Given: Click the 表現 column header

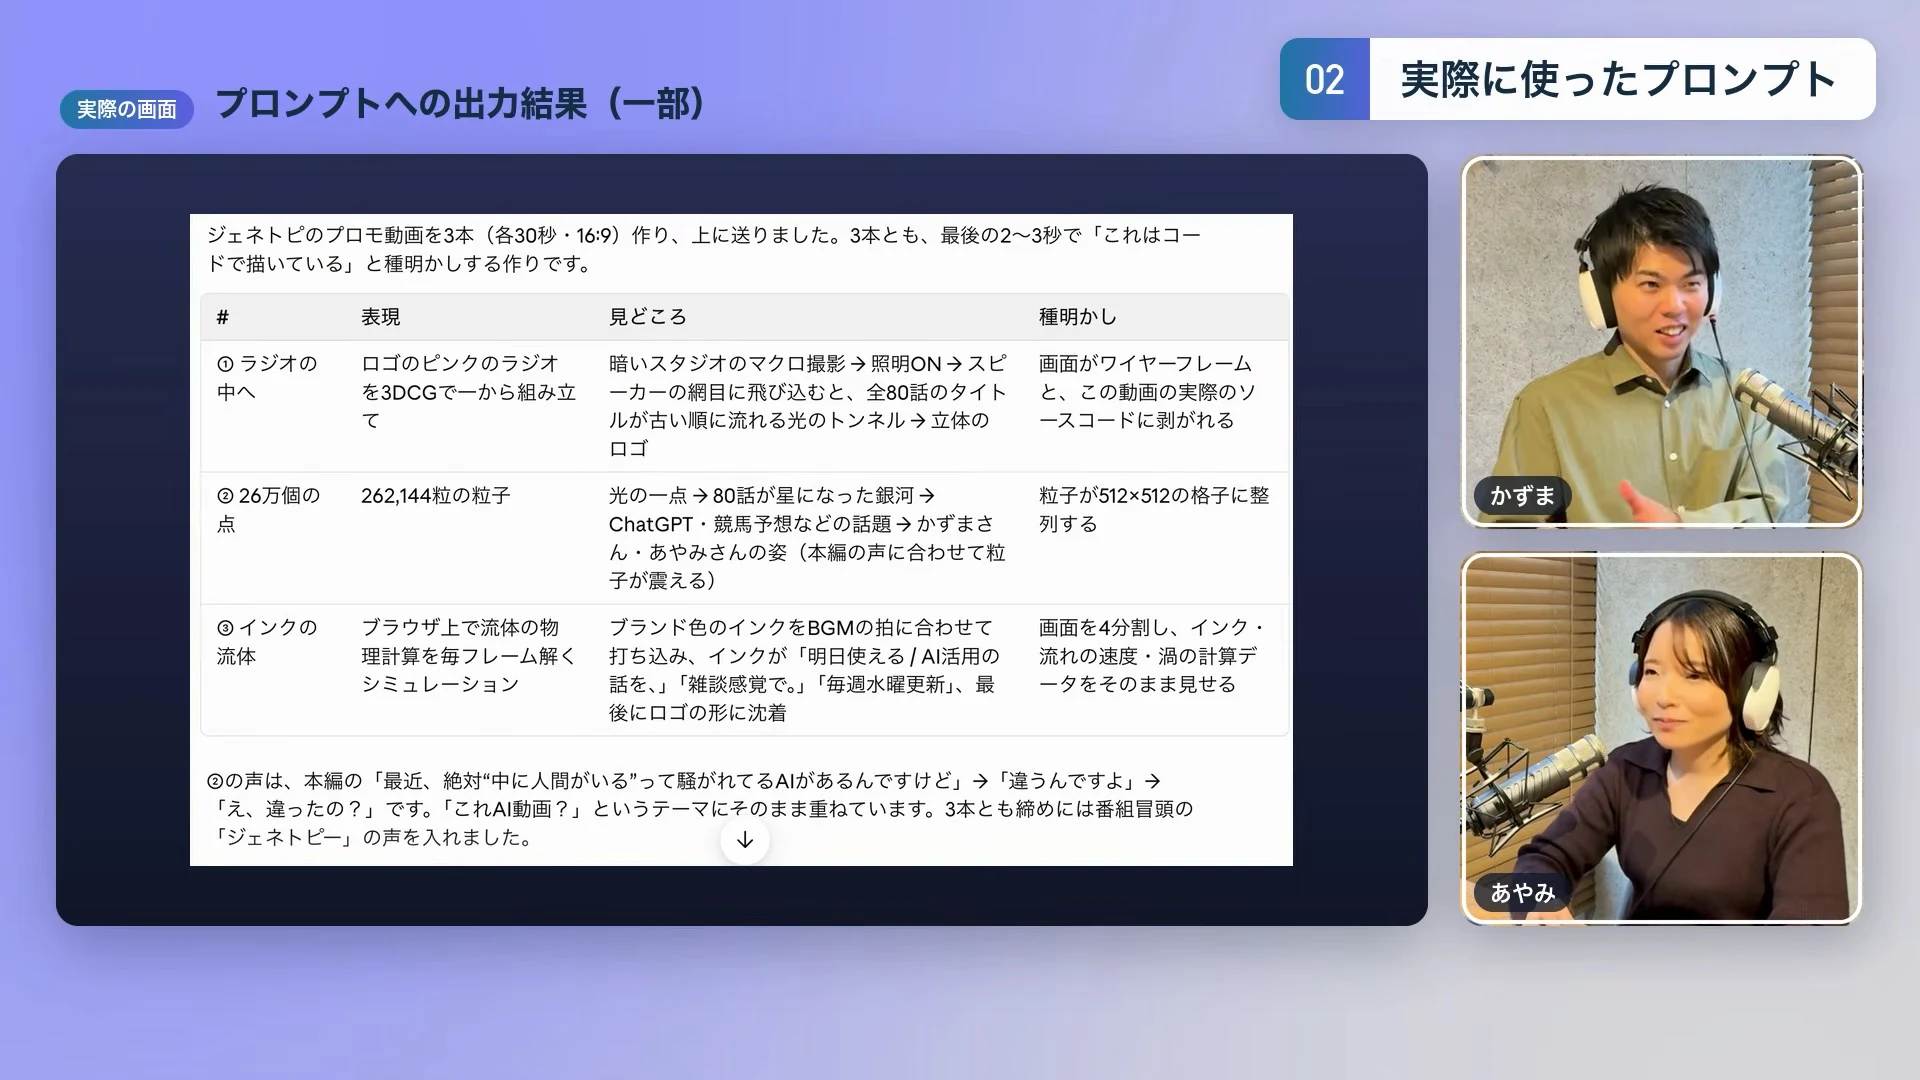Looking at the screenshot, I should [380, 317].
